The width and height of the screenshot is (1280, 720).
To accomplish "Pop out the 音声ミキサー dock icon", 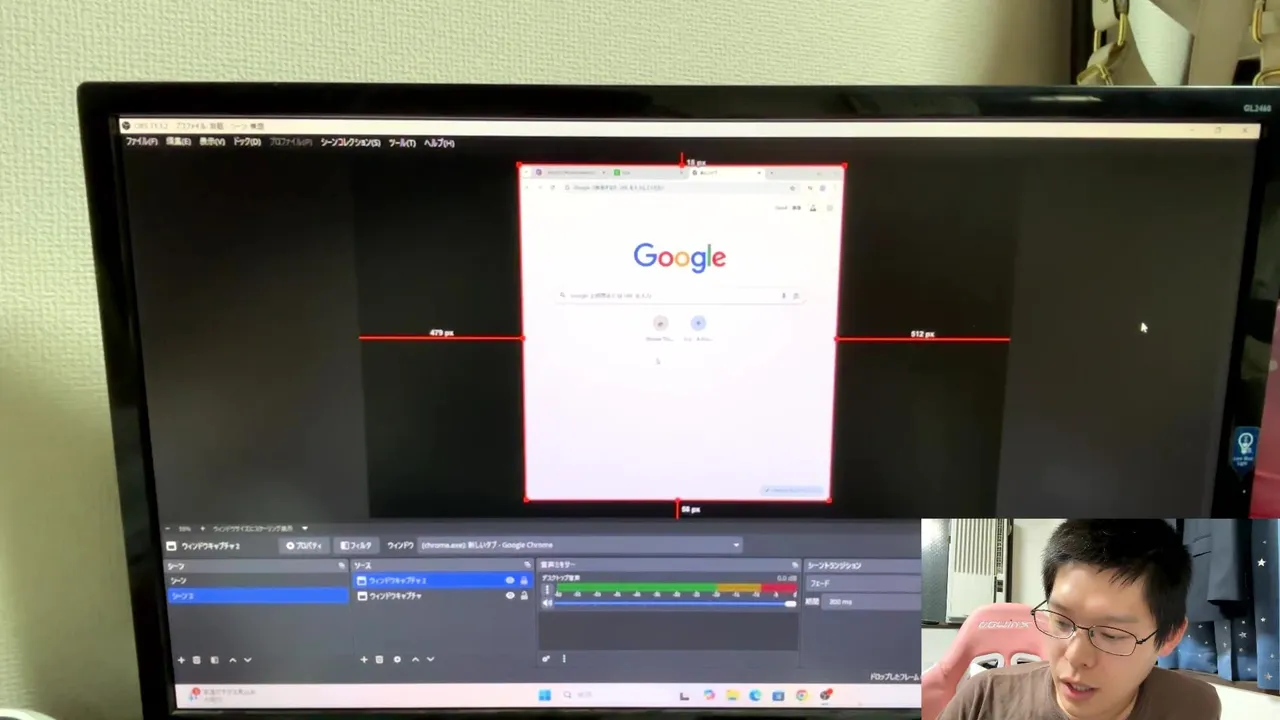I will coord(795,566).
